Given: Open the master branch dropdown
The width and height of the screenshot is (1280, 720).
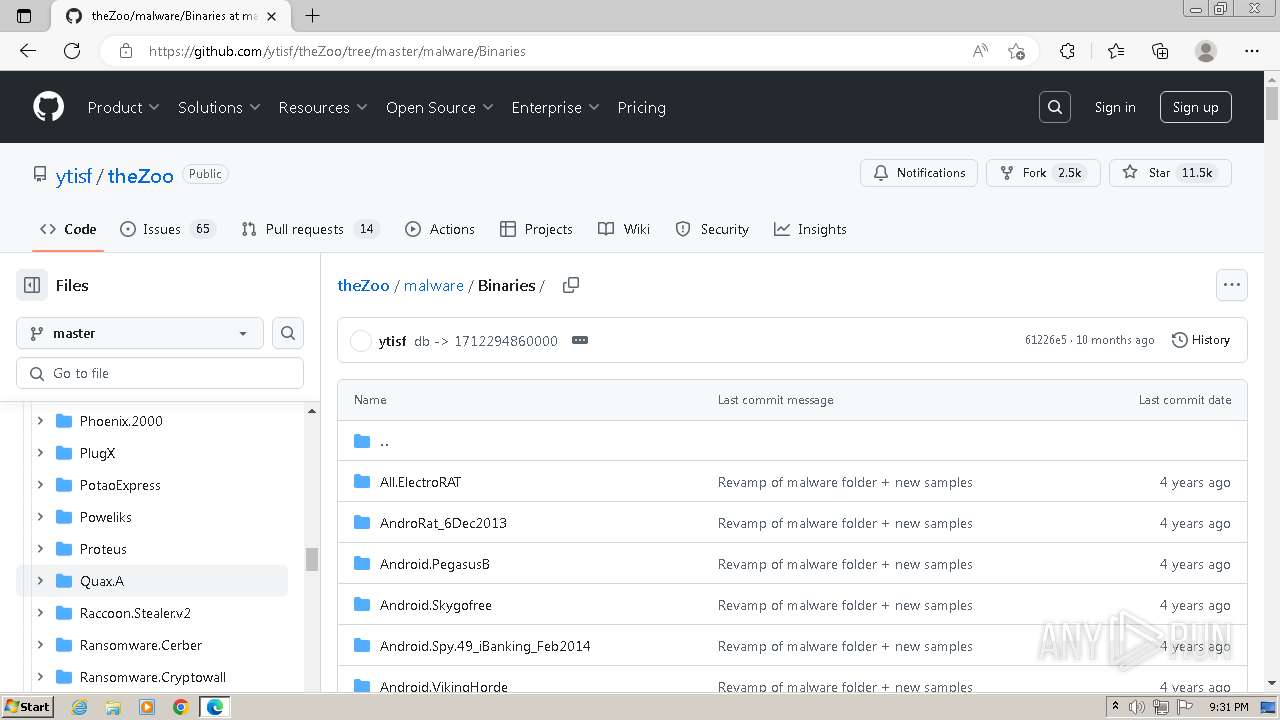Looking at the screenshot, I should point(140,333).
